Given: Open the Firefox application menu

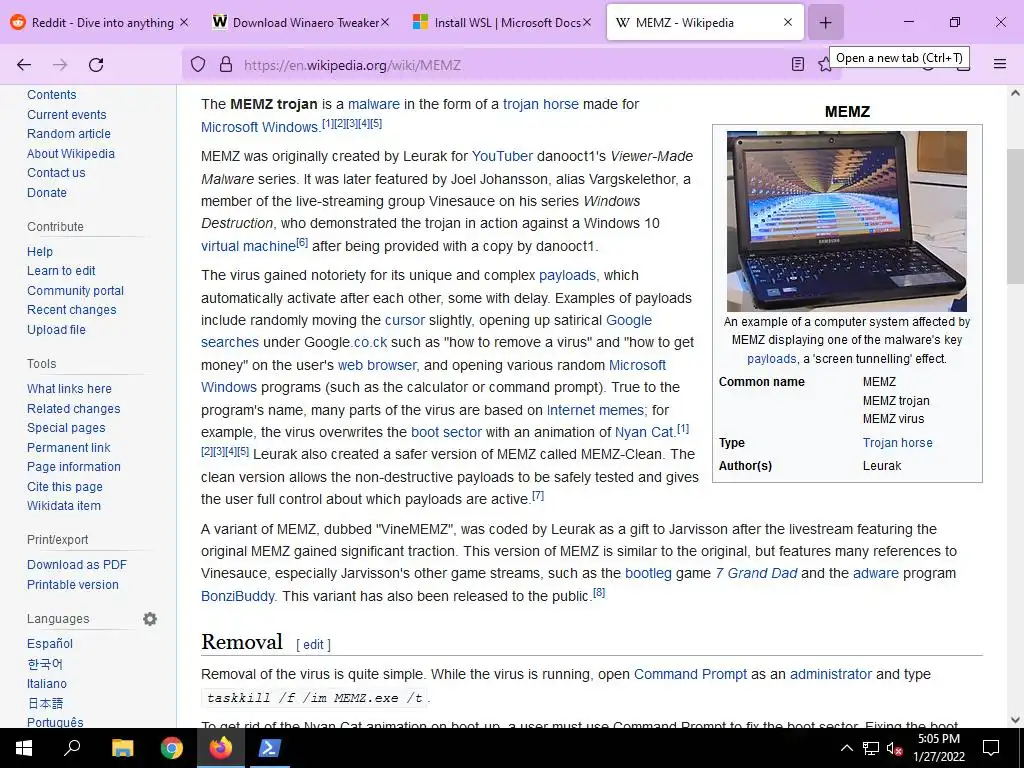Looking at the screenshot, I should (x=999, y=64).
